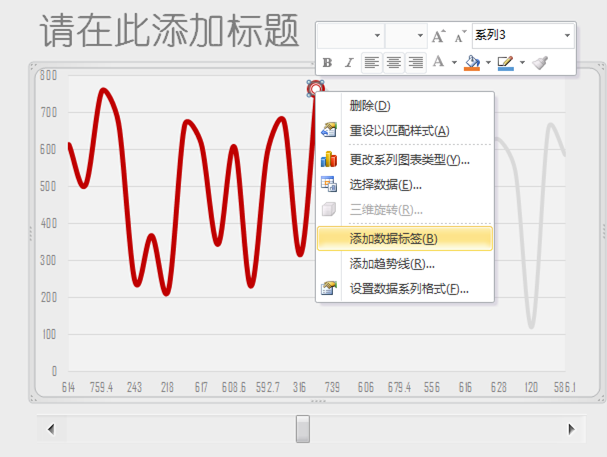Choose 添加数据标签(B)
The height and width of the screenshot is (457, 607).
405,239
